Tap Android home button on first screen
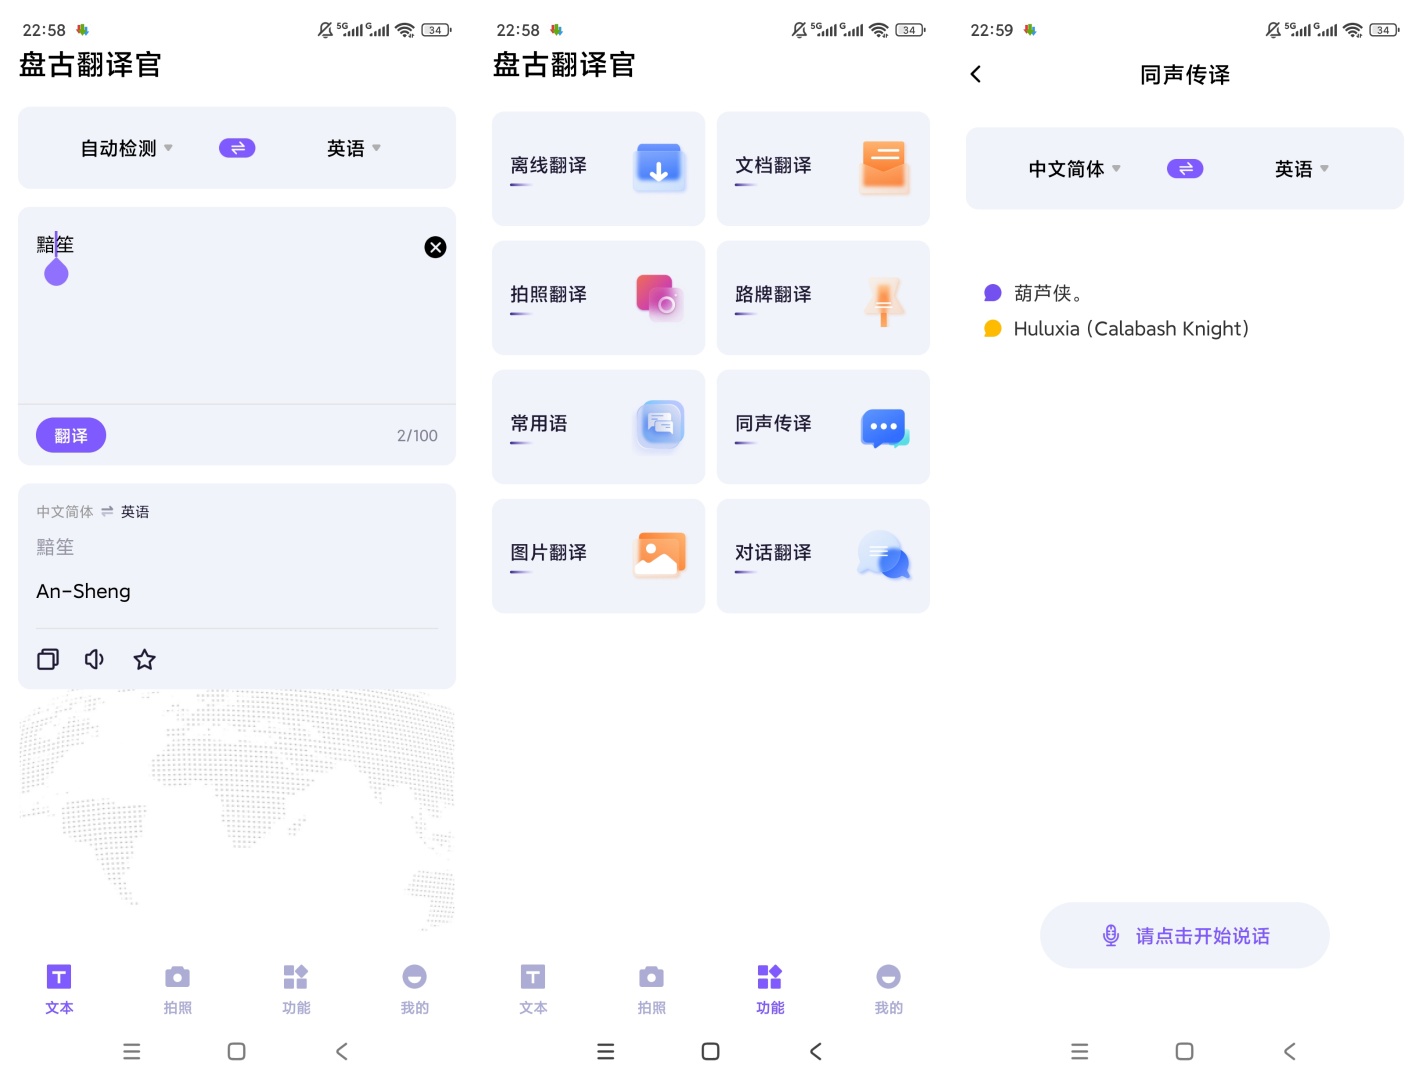The image size is (1422, 1080). [237, 1051]
